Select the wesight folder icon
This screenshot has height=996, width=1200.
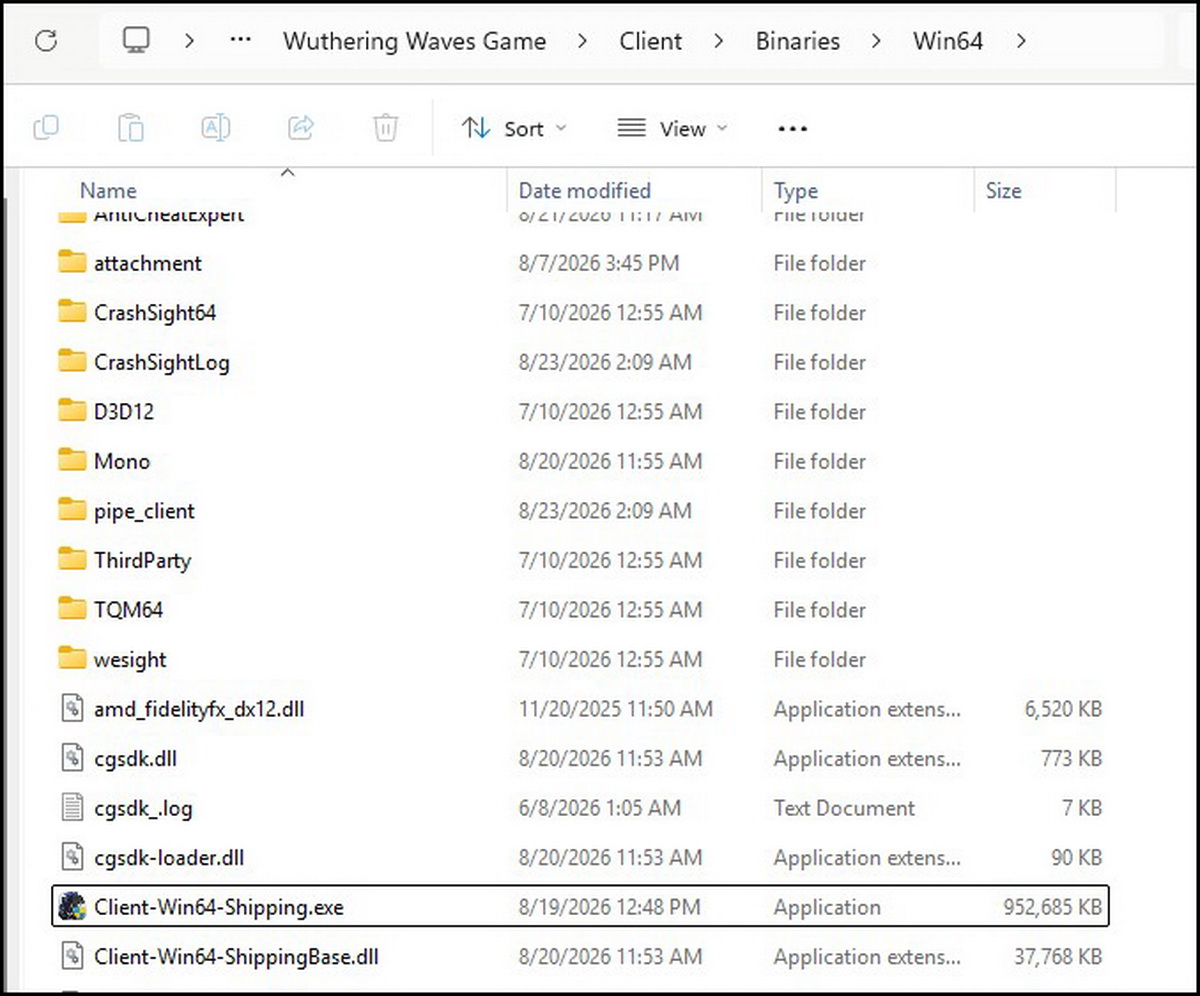72,658
